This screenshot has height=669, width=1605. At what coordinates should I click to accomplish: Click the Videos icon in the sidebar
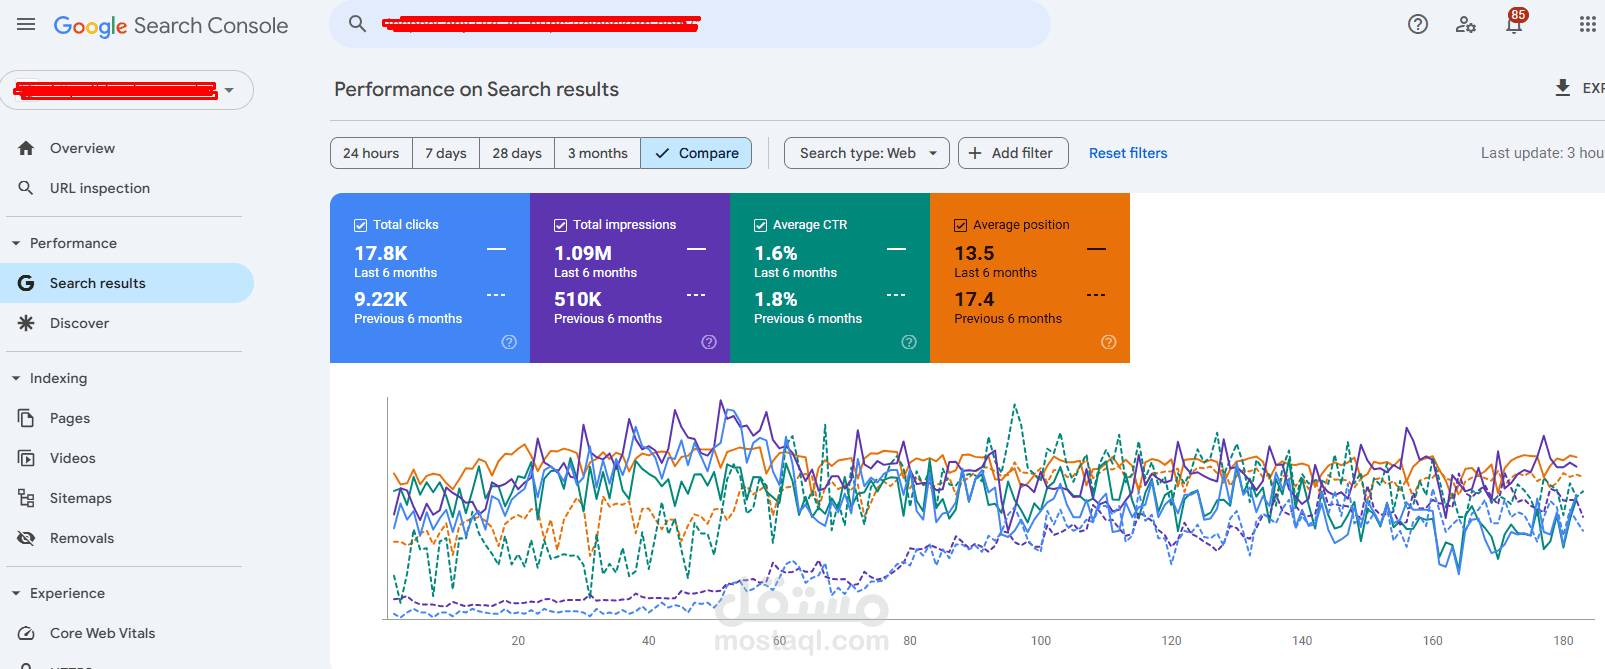pyautogui.click(x=26, y=458)
